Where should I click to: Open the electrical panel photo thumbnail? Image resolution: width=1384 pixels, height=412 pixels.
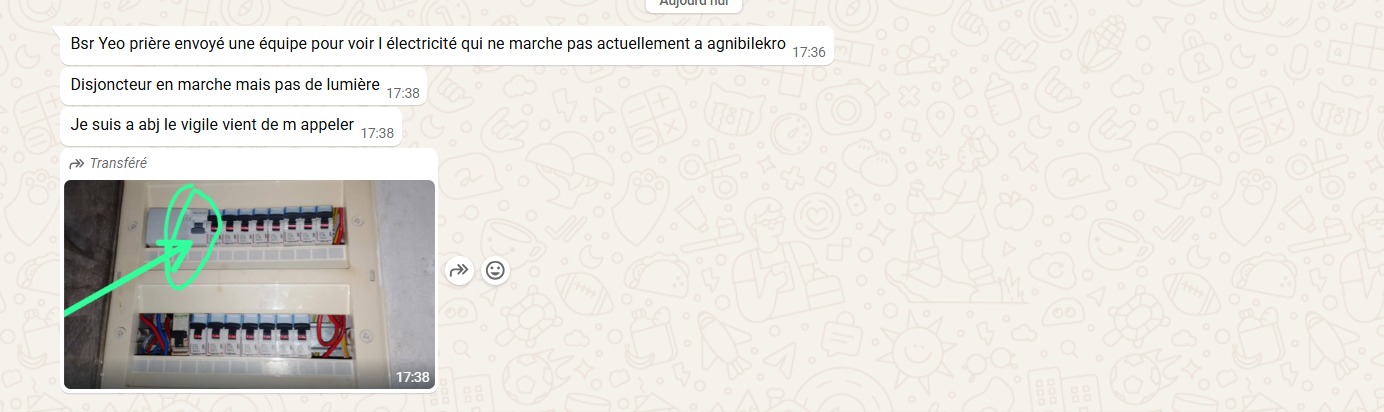[x=250, y=284]
